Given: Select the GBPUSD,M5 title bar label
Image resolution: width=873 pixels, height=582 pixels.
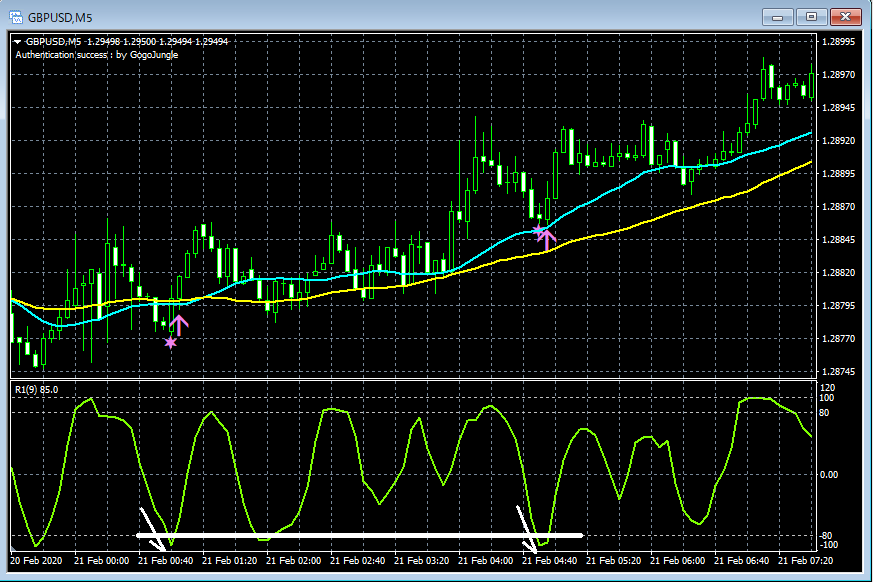Looking at the screenshot, I should click(60, 16).
